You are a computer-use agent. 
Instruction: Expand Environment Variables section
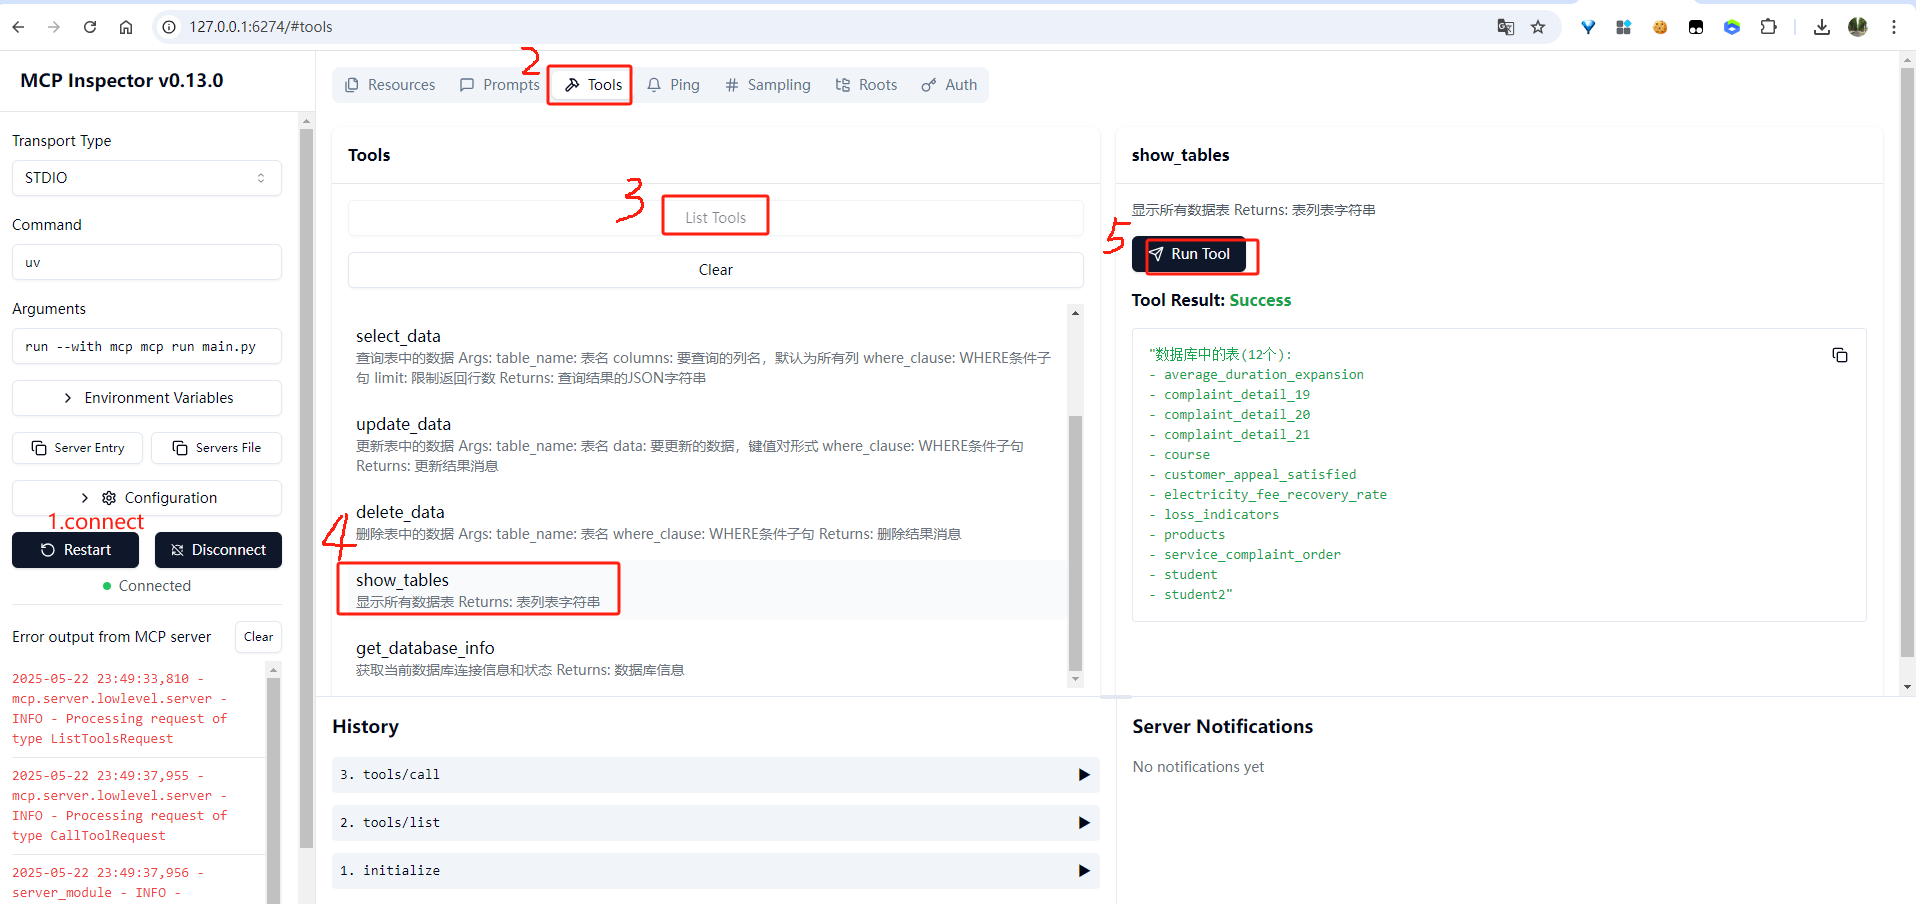pyautogui.click(x=147, y=398)
